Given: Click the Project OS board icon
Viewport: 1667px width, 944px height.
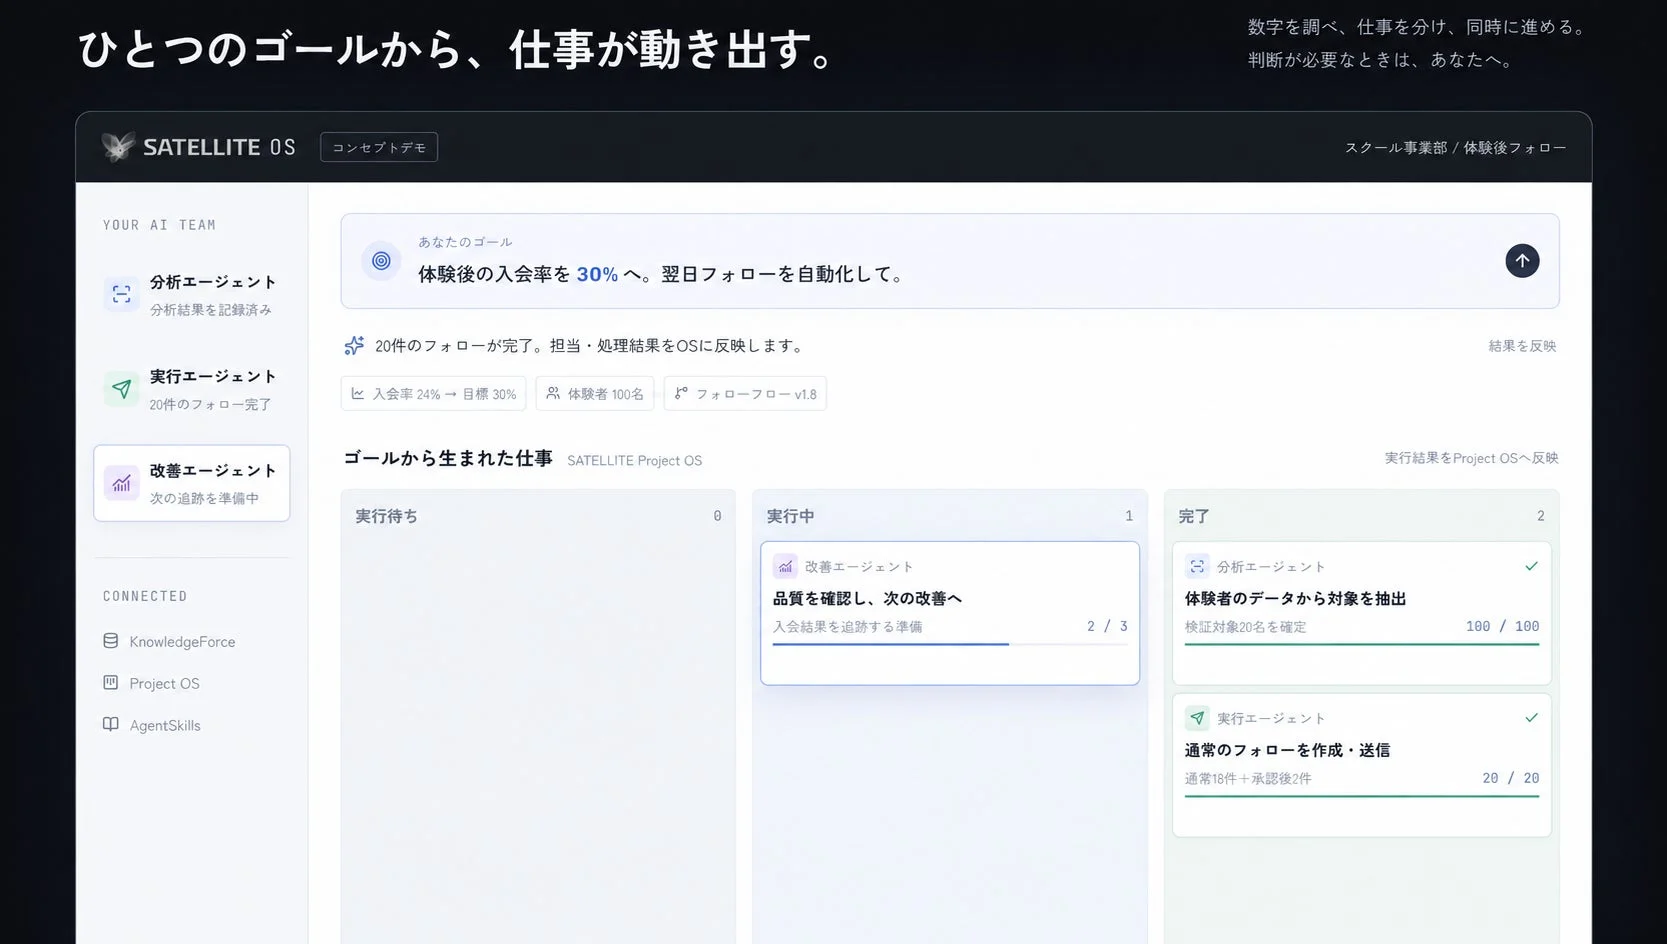Looking at the screenshot, I should coord(111,683).
